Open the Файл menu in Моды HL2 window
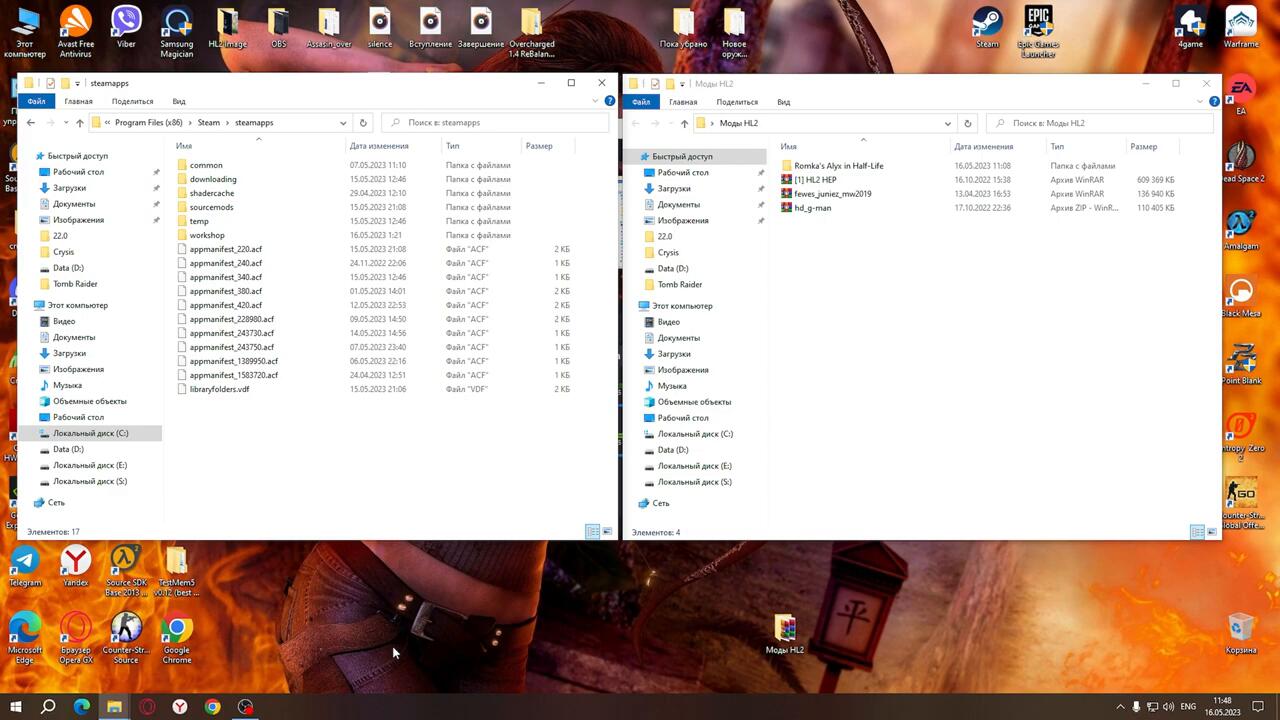This screenshot has height=720, width=1280. pos(641,102)
